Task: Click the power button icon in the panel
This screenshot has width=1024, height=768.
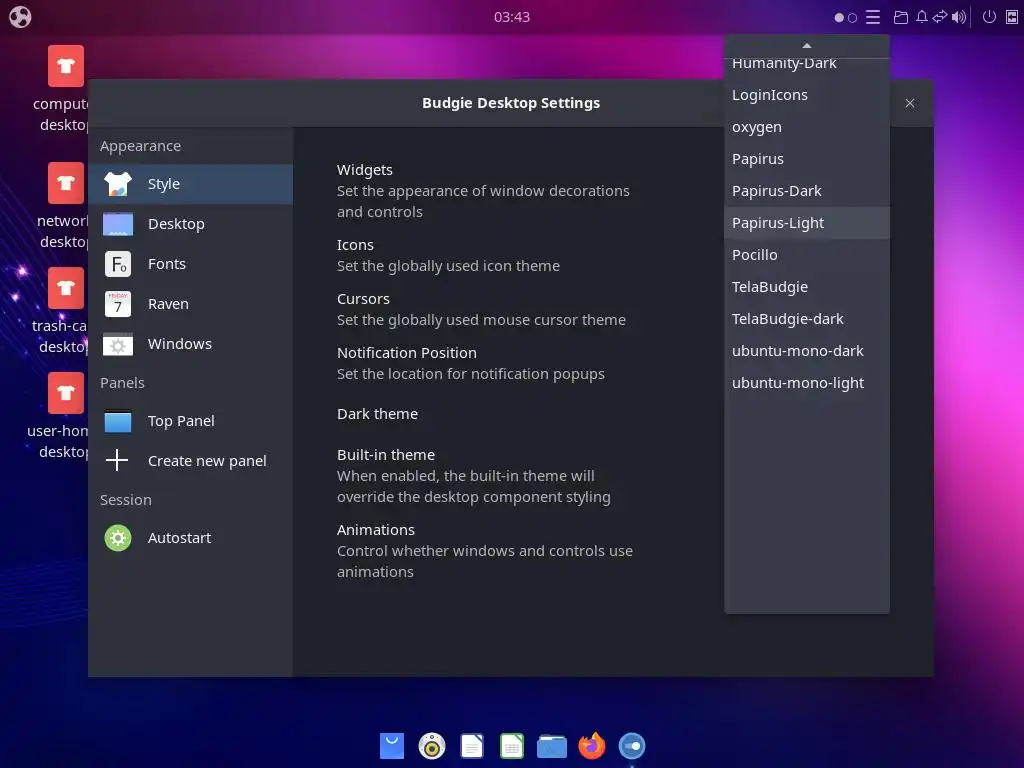Action: (x=989, y=17)
